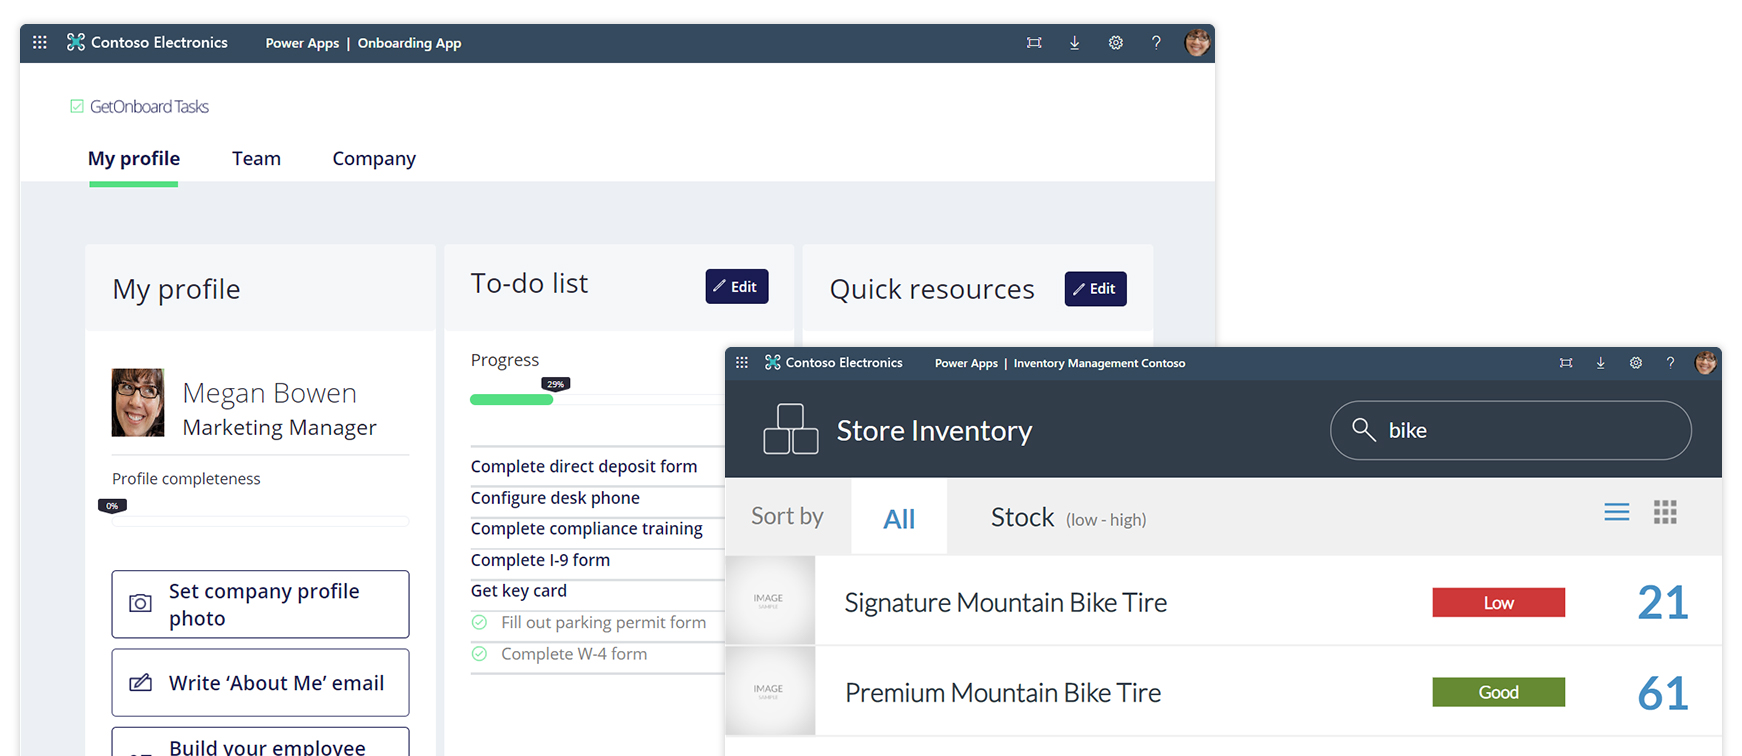Click fit-to-screen icon in Onboarding App header
Screen dimensions: 1742x756
(x=1034, y=42)
